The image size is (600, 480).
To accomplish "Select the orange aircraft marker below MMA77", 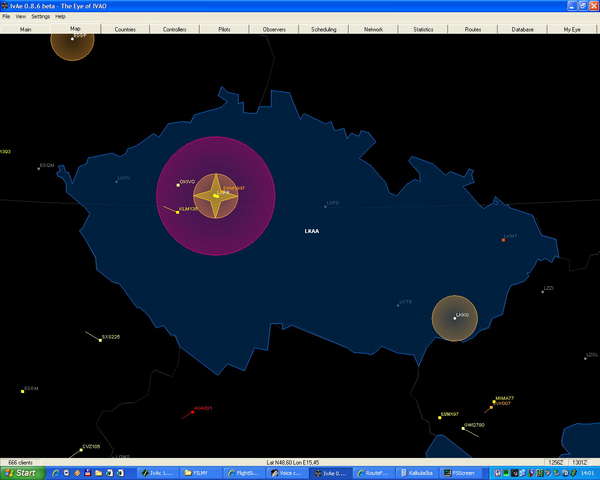I will coord(491,408).
